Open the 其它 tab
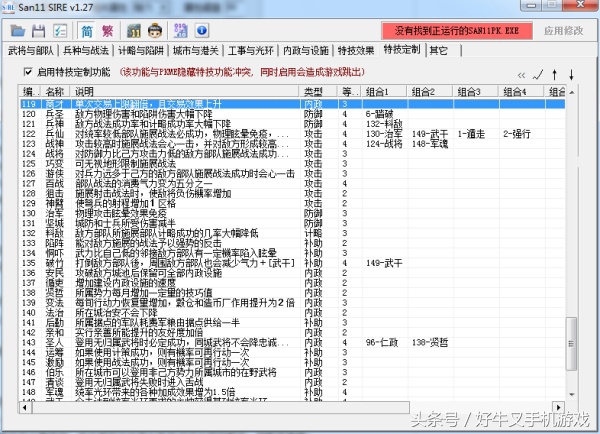Viewport: 600px width, 434px height. [x=439, y=50]
